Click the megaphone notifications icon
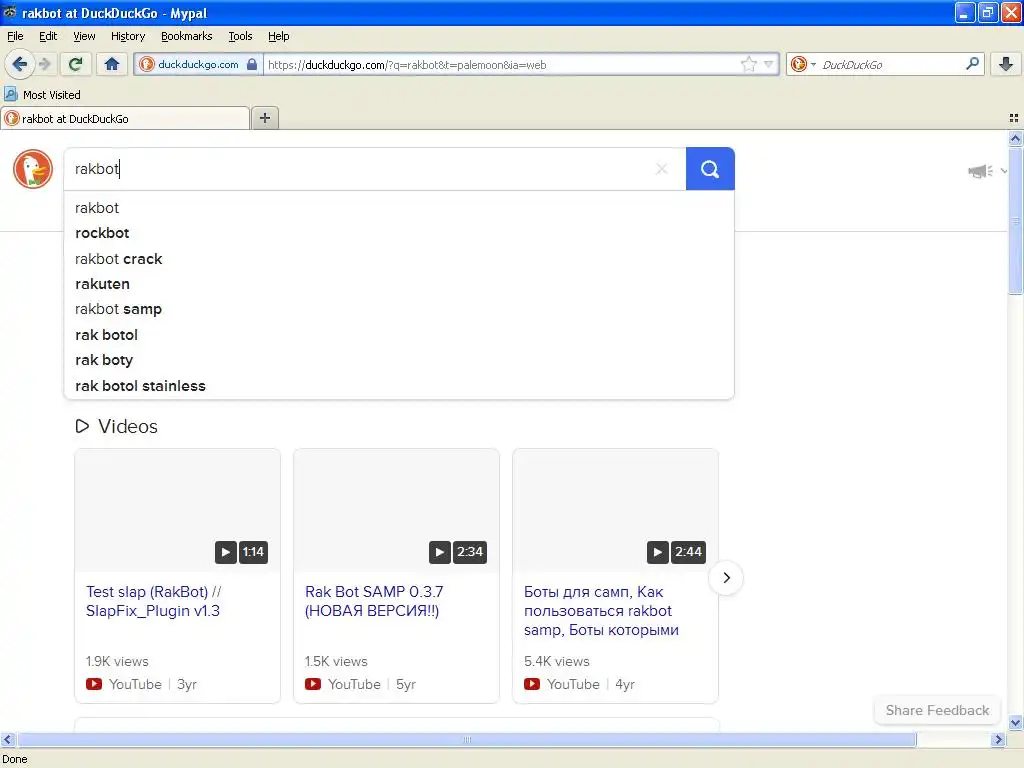Screen dimensions: 1024x768 point(980,171)
